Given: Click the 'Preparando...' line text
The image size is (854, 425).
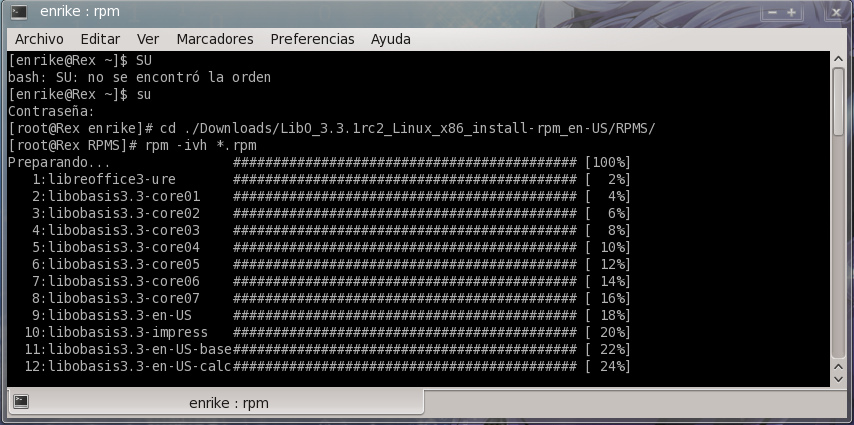Looking at the screenshot, I should 59,162.
